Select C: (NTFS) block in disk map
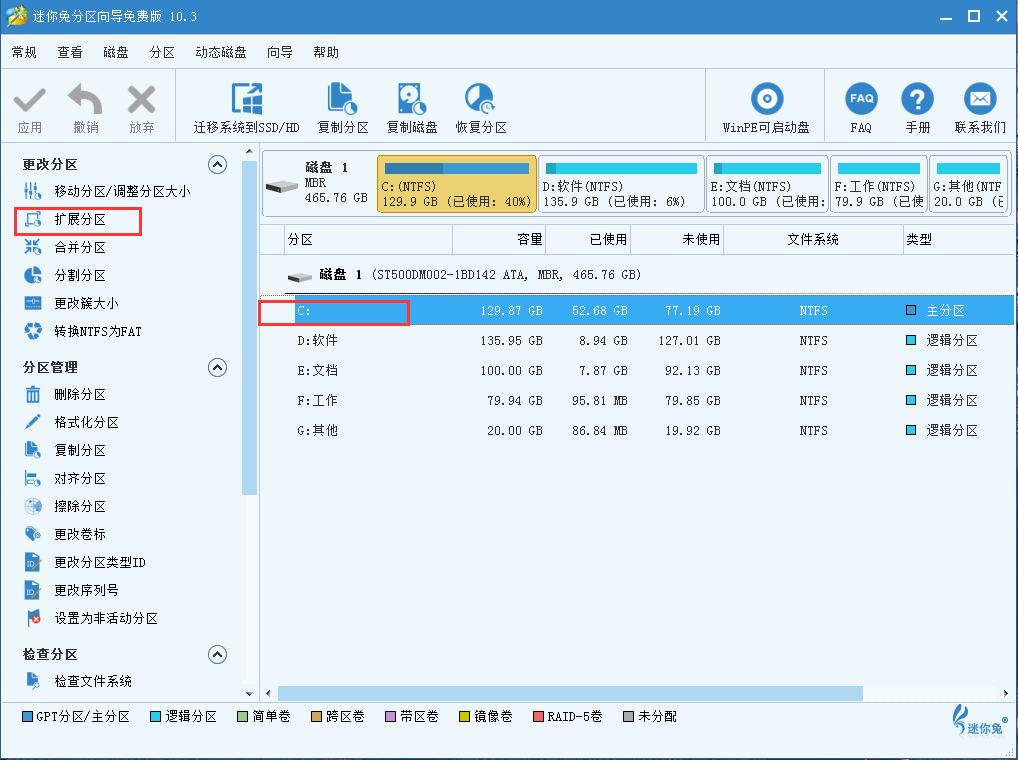 [456, 184]
